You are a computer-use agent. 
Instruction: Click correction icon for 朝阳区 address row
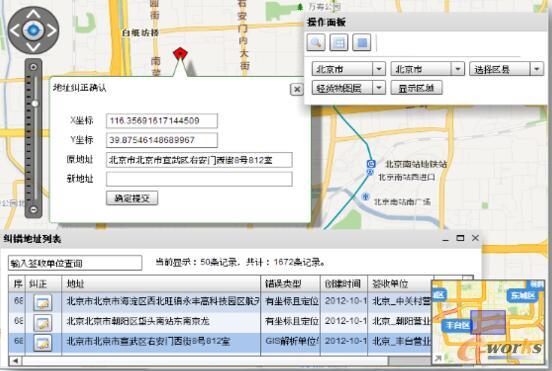coord(43,323)
